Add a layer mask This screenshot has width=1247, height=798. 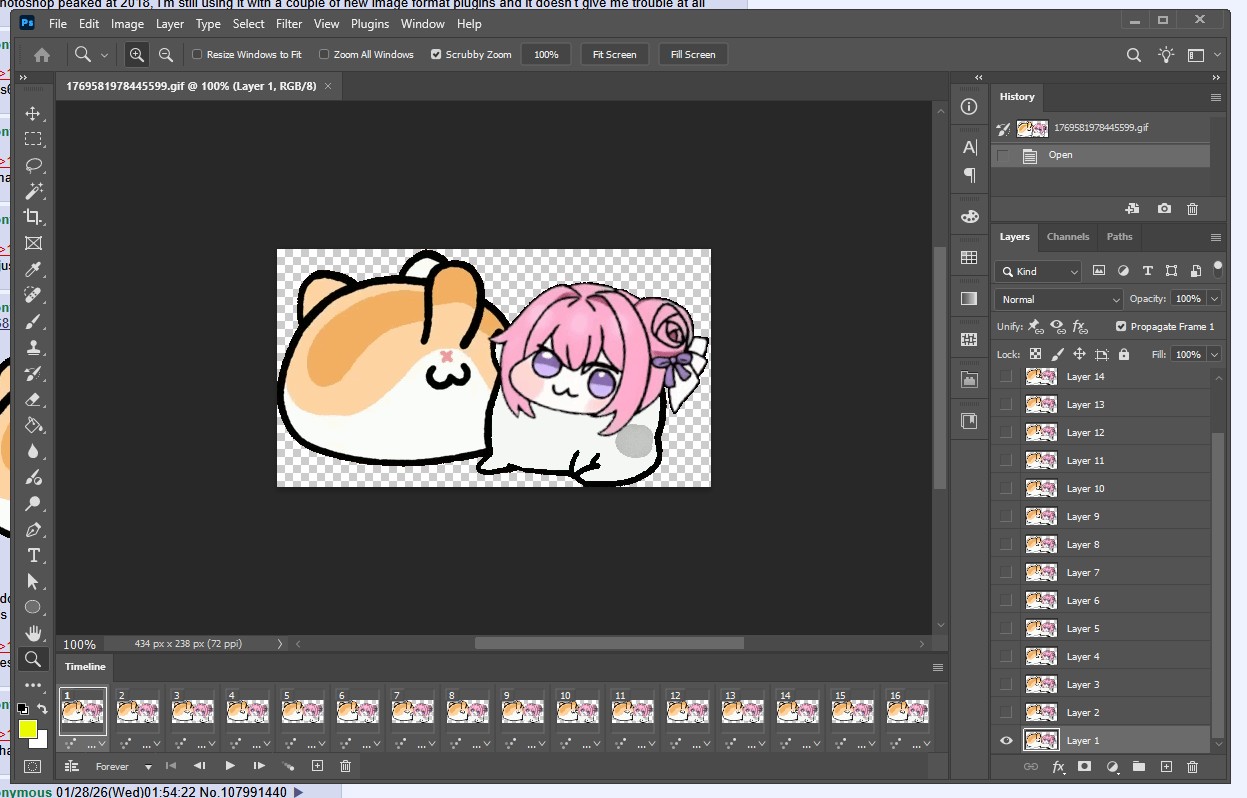click(x=1085, y=767)
